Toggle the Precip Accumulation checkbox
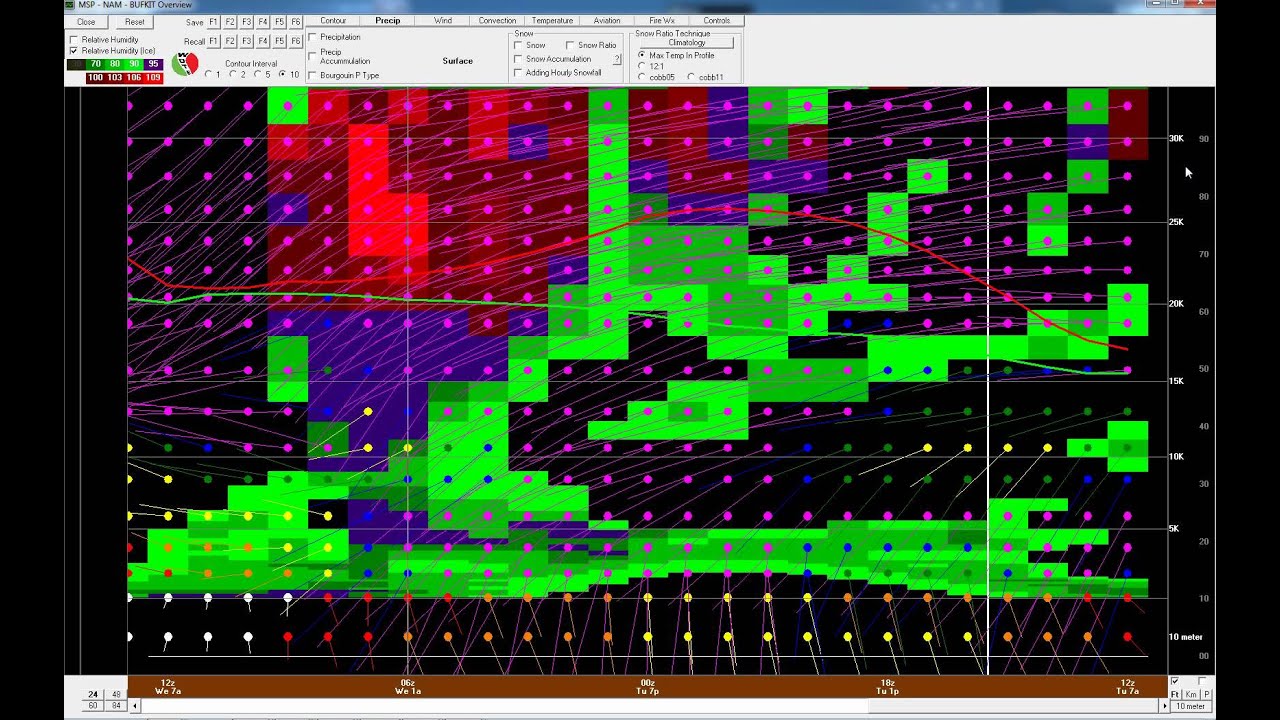The image size is (1280, 720). point(313,56)
